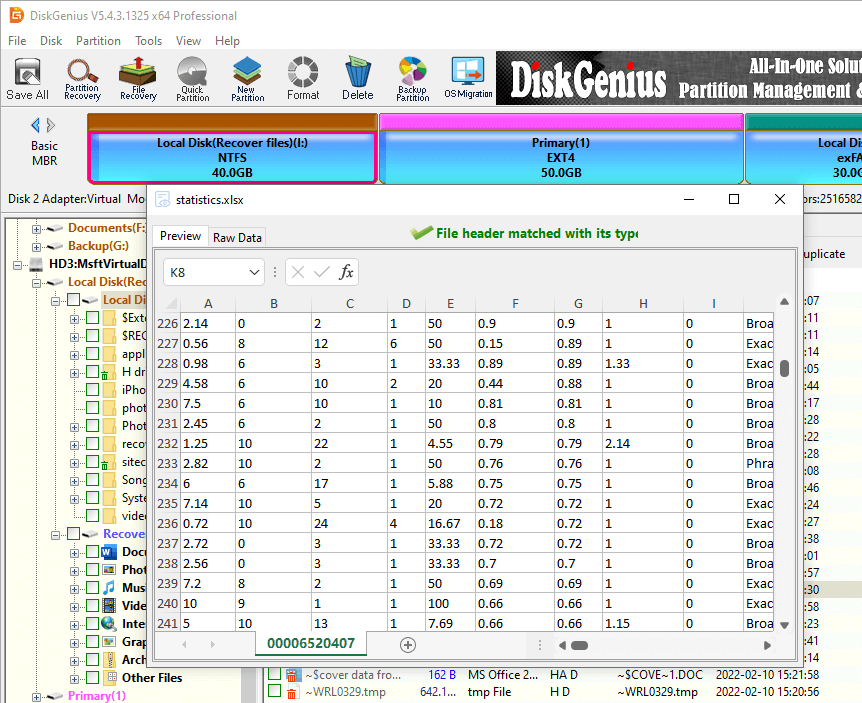862x703 pixels.
Task: Open the Format tool
Action: click(302, 77)
